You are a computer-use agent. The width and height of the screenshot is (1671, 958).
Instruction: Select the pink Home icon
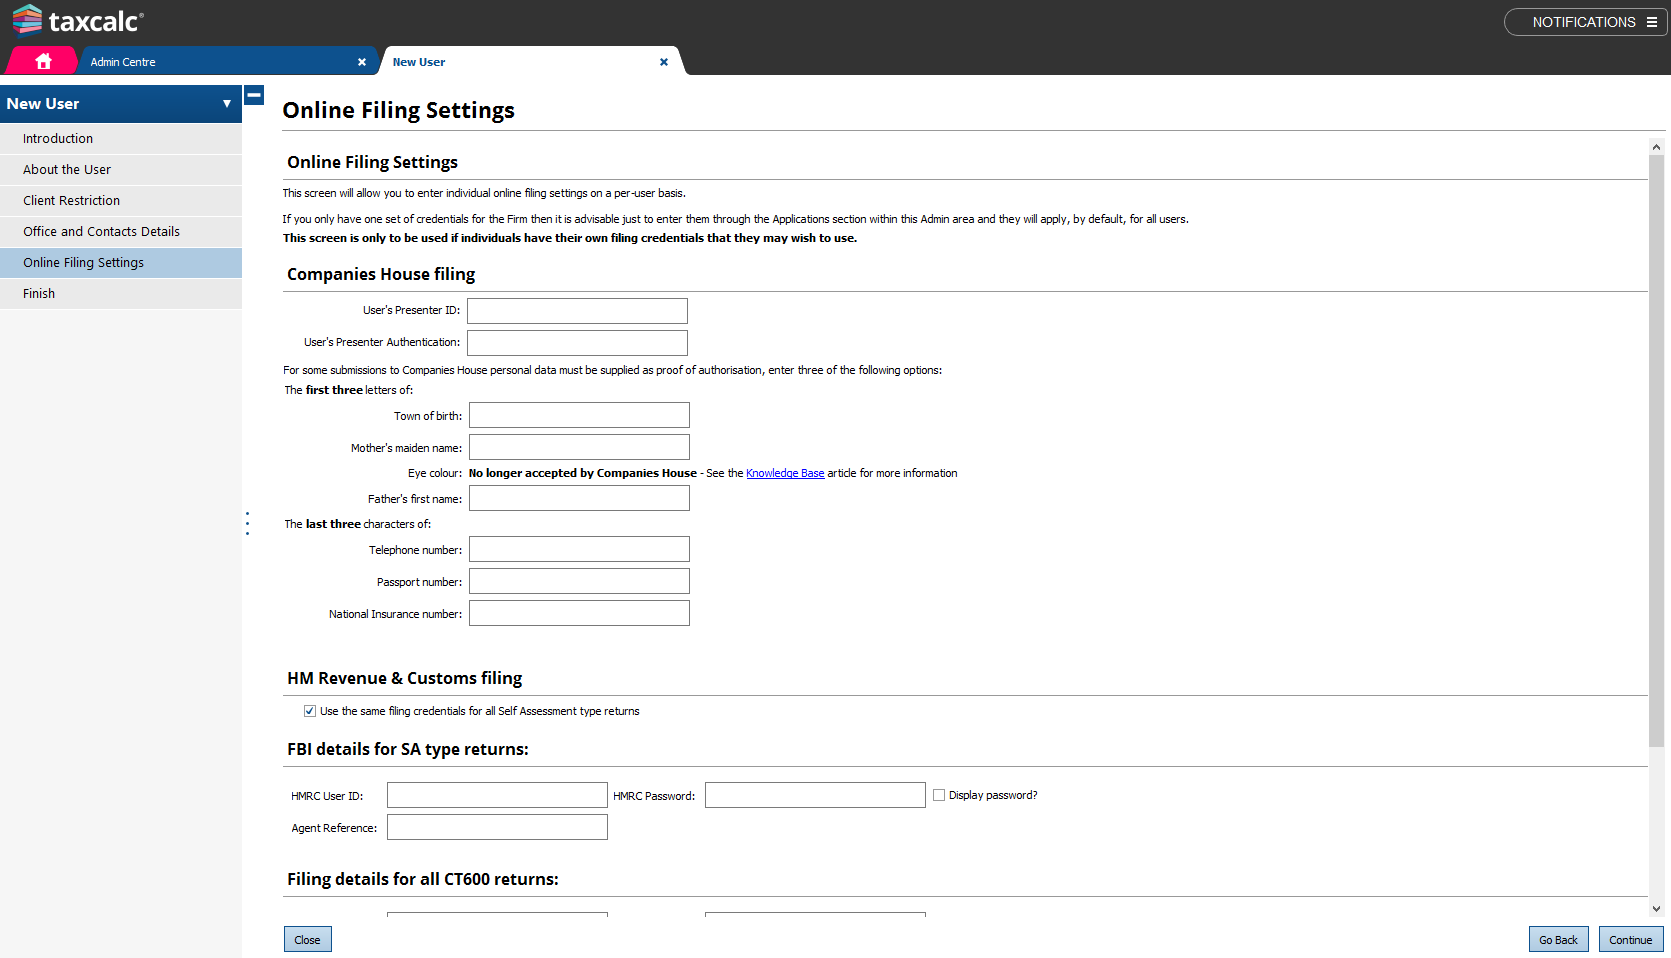coord(41,61)
